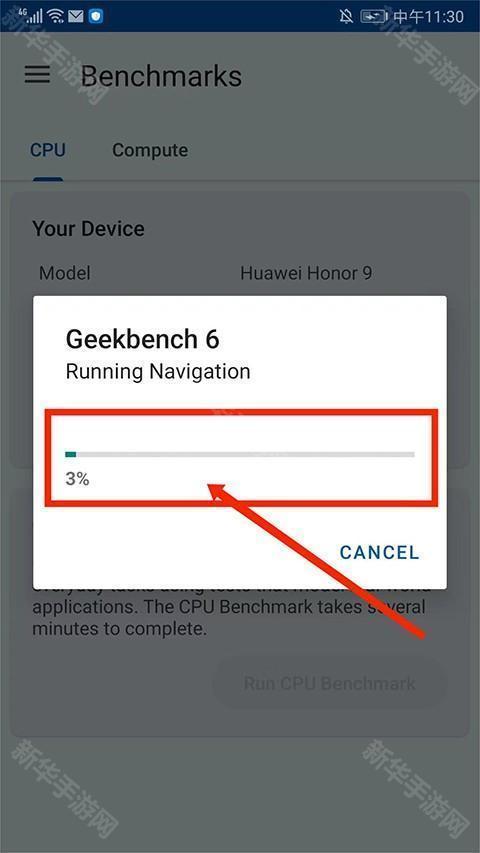The height and width of the screenshot is (853, 480).
Task: Tap the Wi-Fi status icon
Action: [x=56, y=16]
